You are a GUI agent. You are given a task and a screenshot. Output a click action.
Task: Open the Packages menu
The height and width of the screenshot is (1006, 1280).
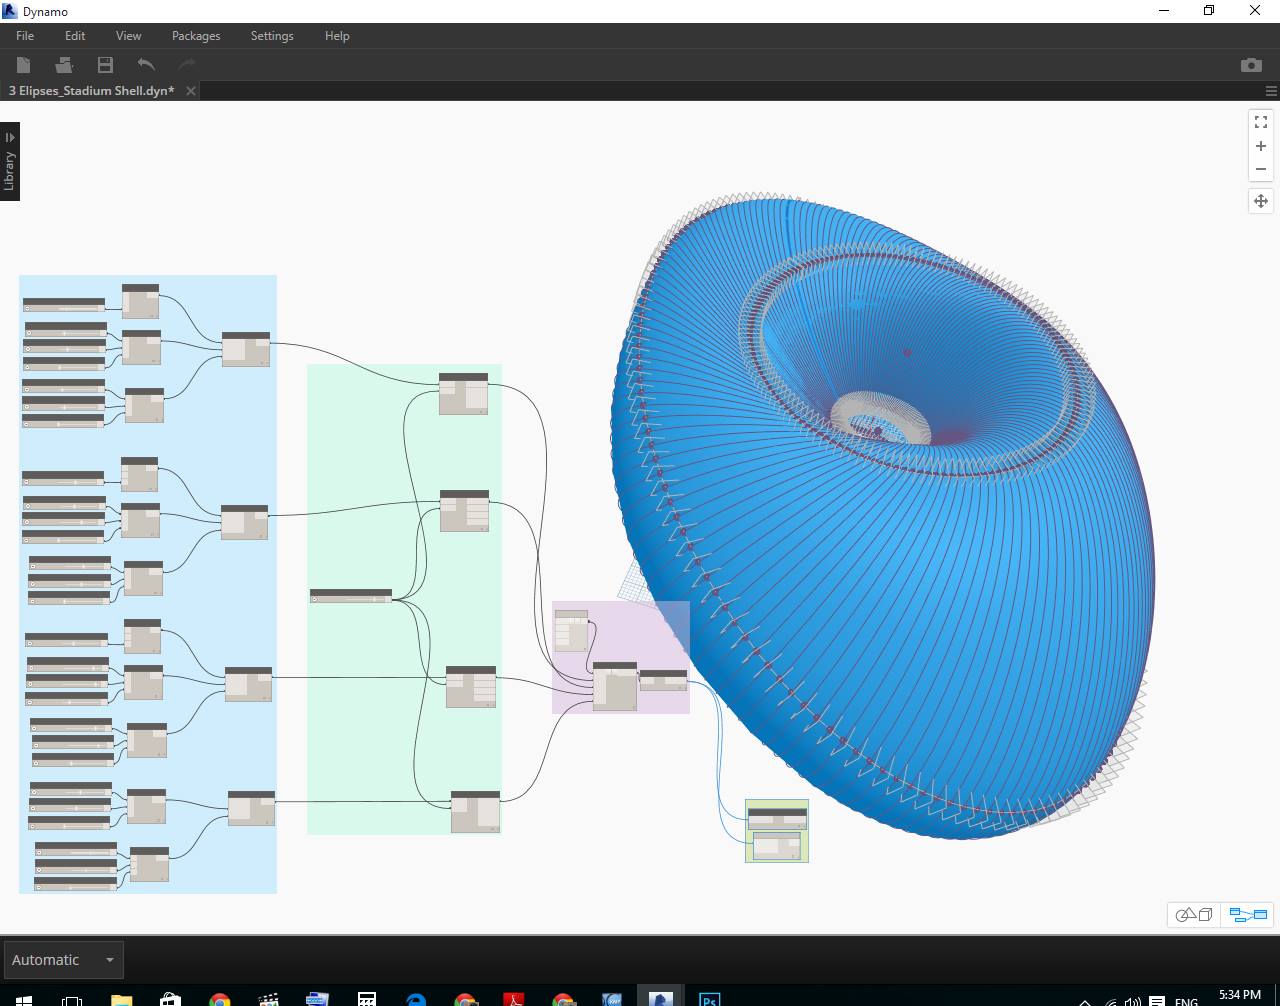(195, 36)
